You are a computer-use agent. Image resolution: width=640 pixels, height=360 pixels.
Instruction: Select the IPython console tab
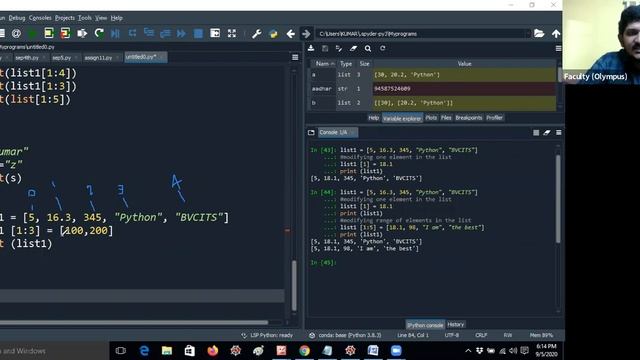click(425, 325)
